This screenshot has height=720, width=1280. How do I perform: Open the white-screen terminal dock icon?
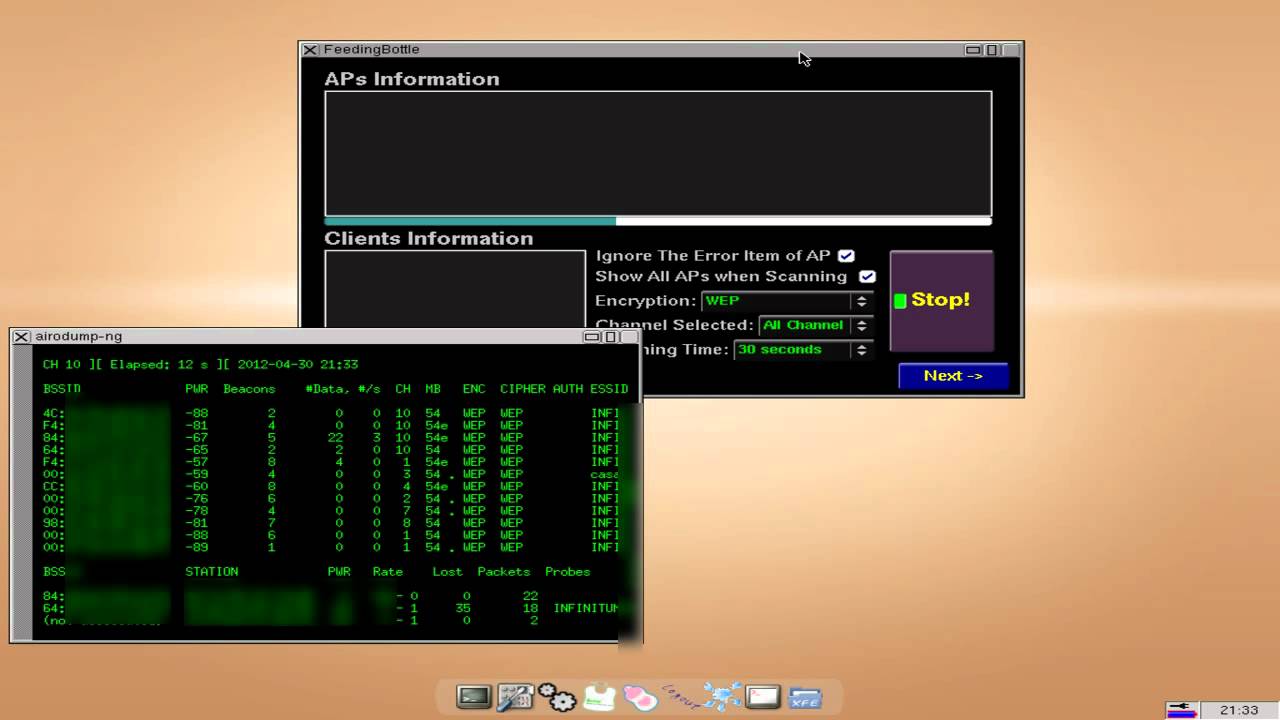(x=762, y=697)
